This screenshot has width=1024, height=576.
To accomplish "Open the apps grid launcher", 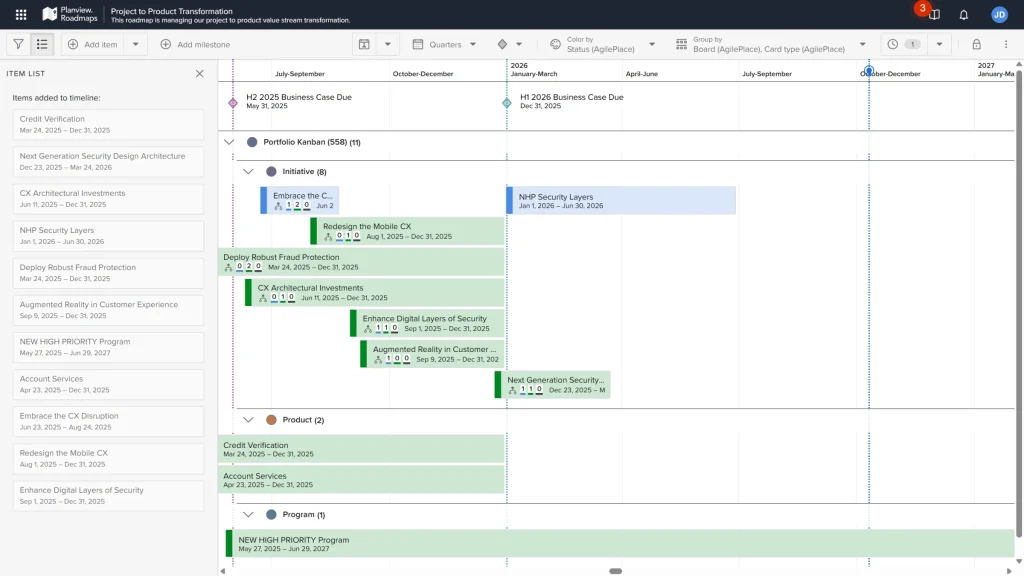I will [21, 14].
